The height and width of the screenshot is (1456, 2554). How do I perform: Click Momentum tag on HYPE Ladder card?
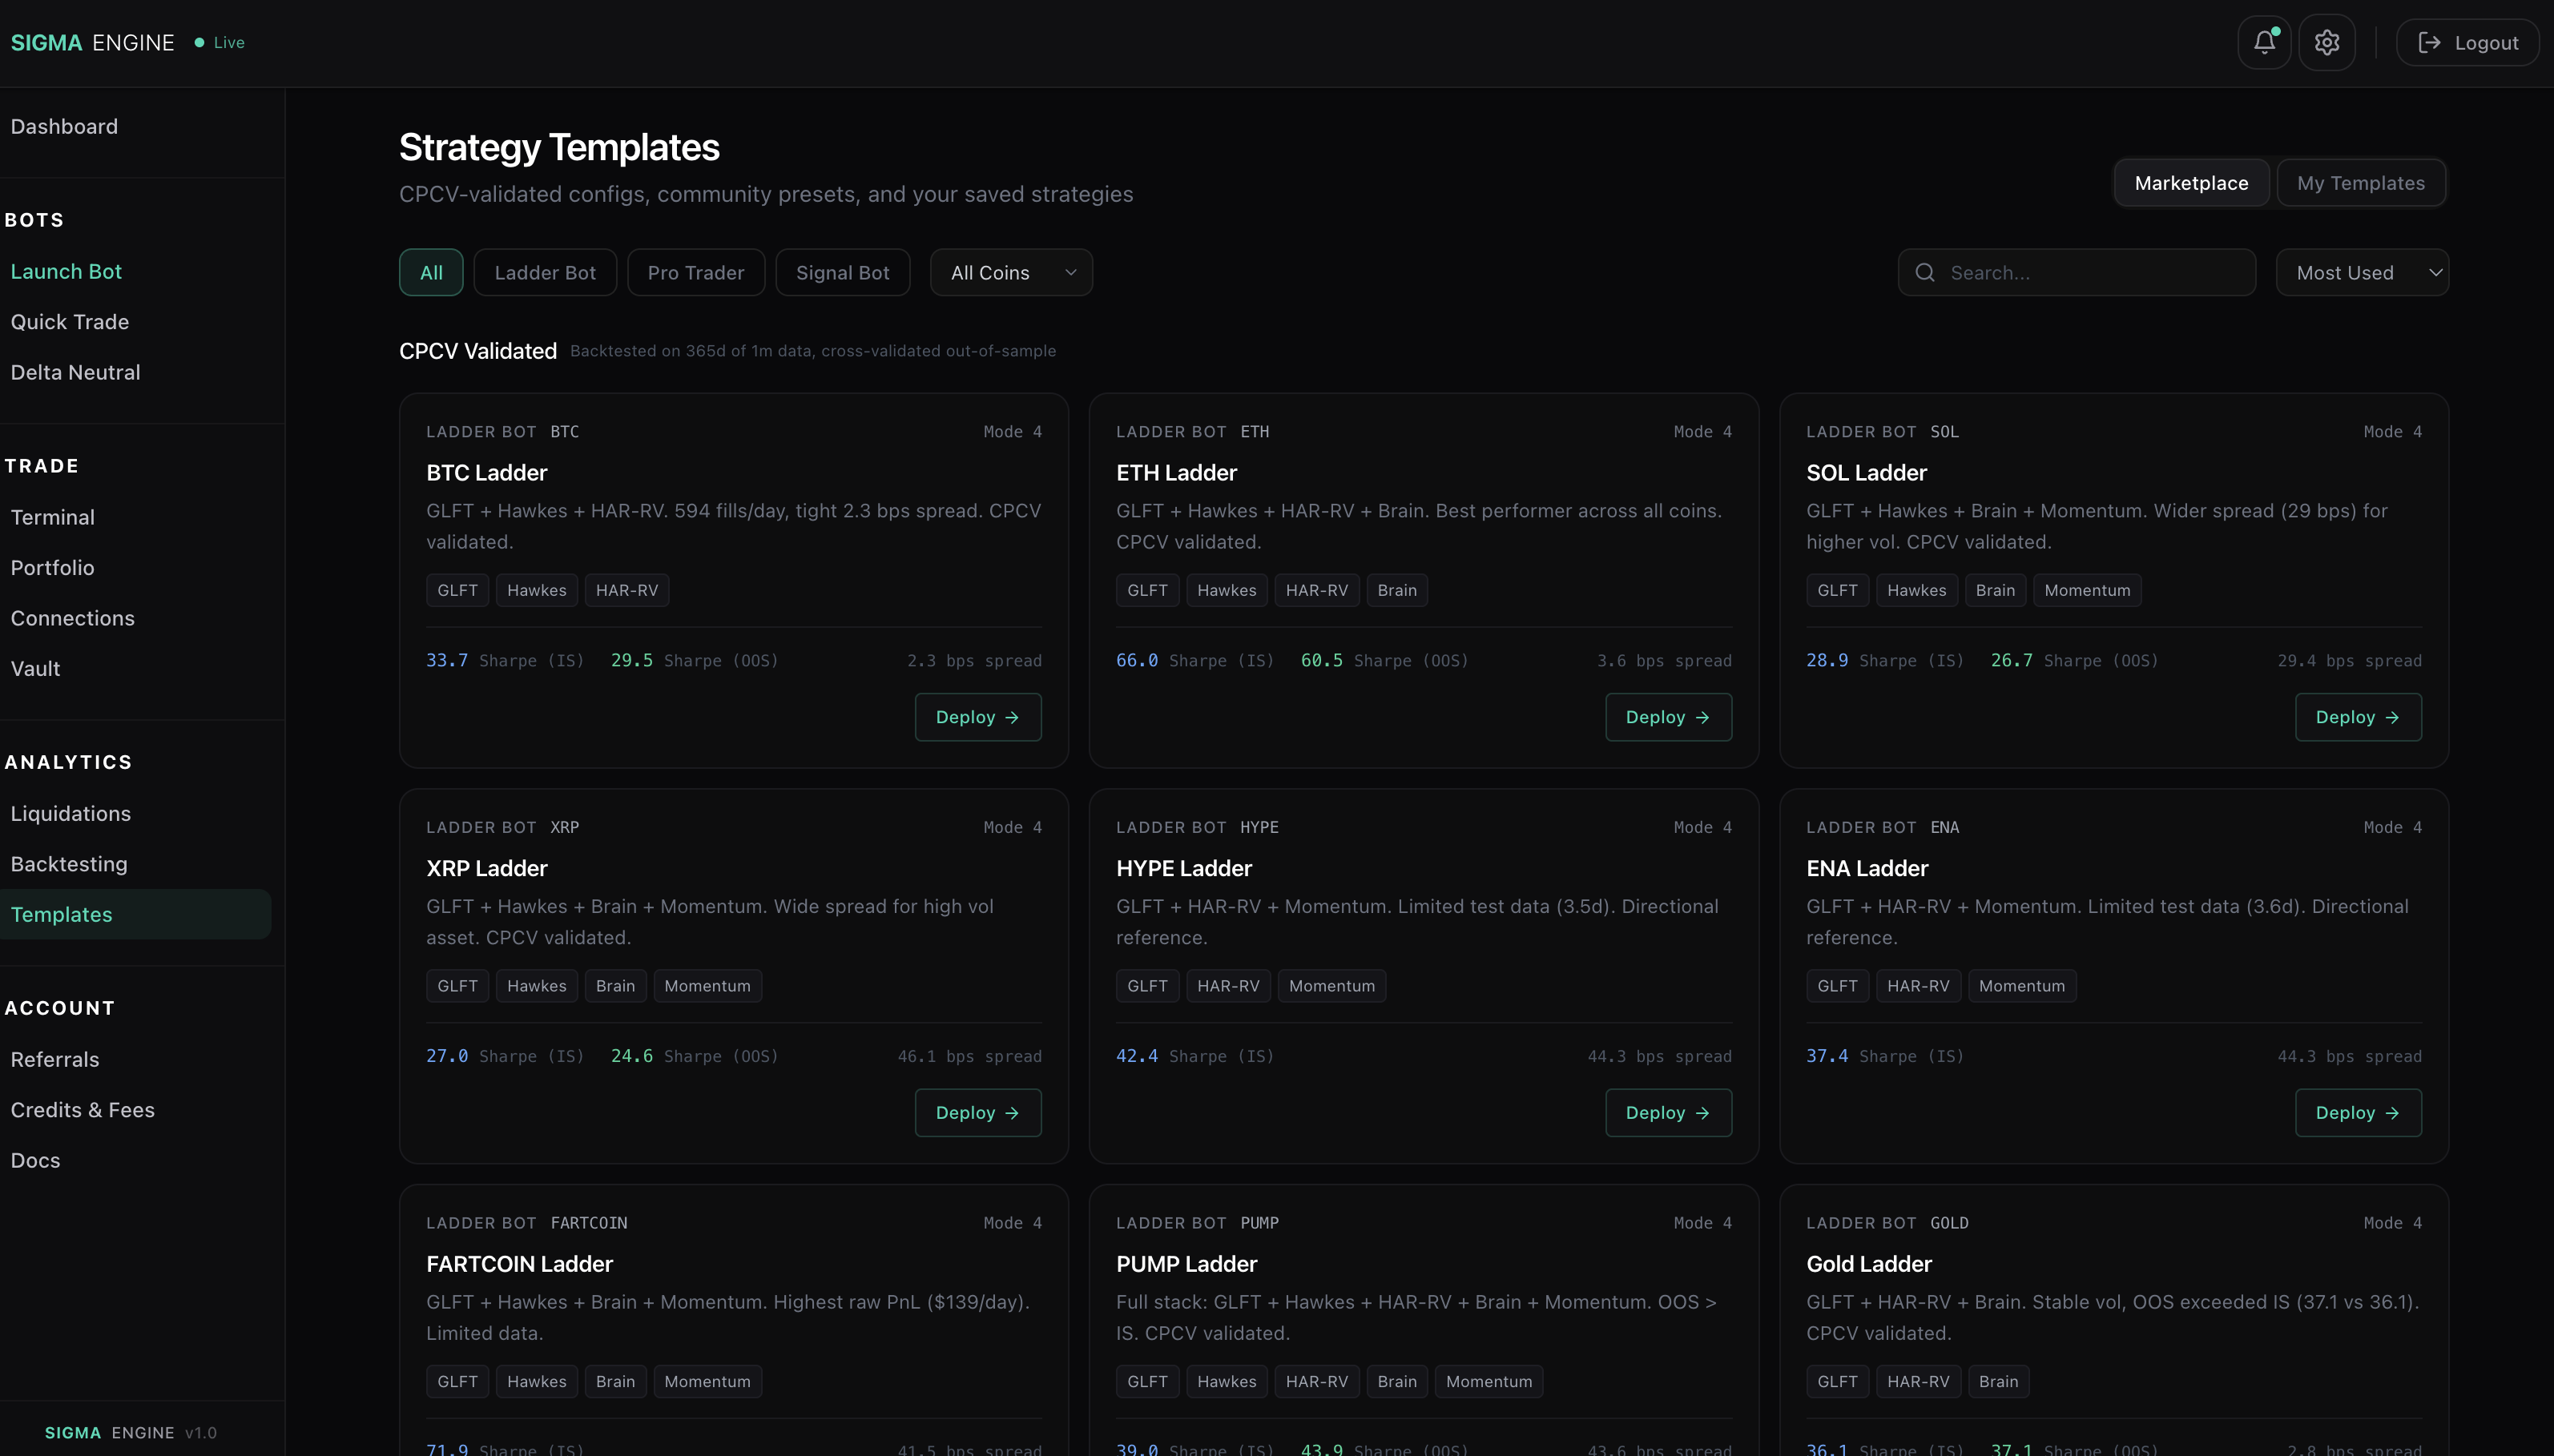point(1332,985)
